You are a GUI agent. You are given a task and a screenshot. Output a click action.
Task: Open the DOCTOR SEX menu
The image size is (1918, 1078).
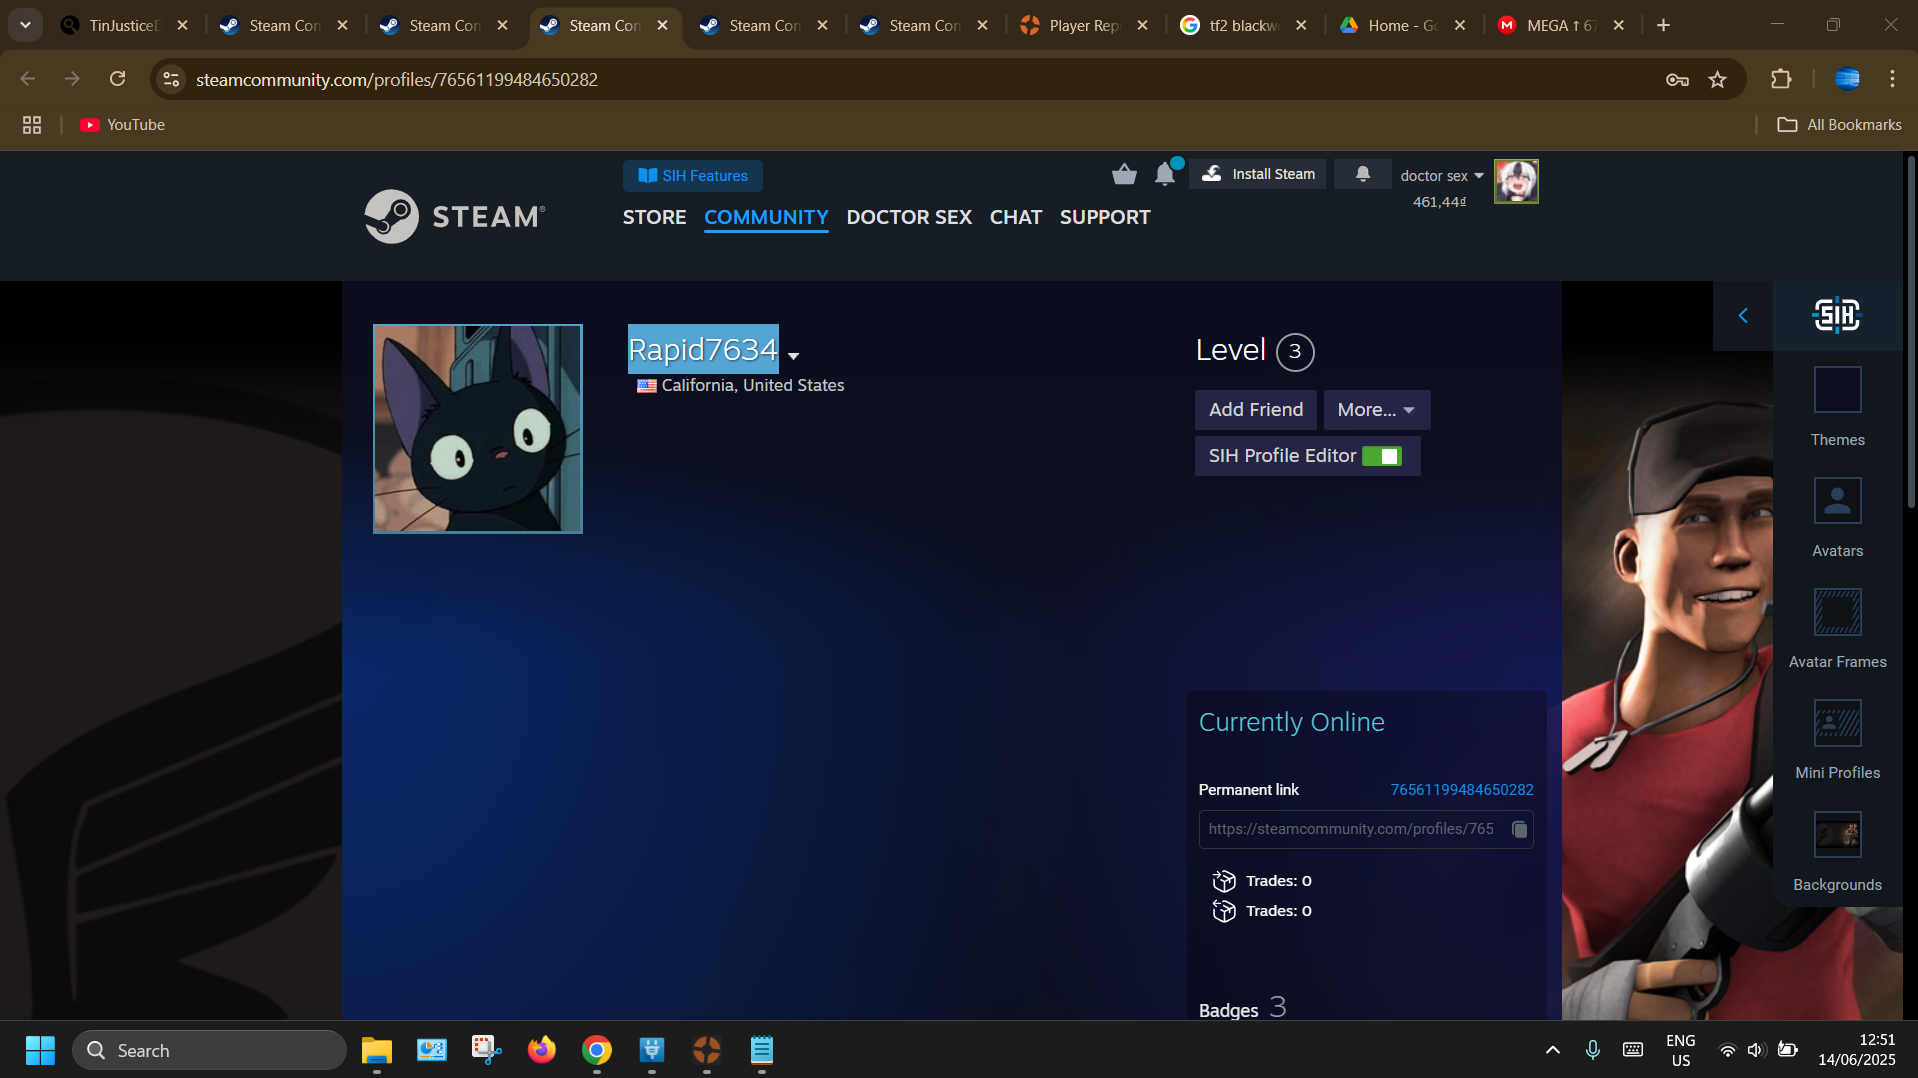909,217
